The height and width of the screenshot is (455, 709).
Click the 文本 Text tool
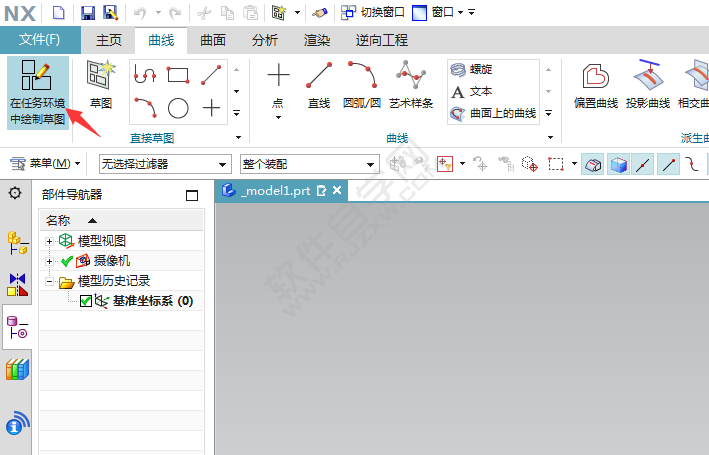point(471,92)
